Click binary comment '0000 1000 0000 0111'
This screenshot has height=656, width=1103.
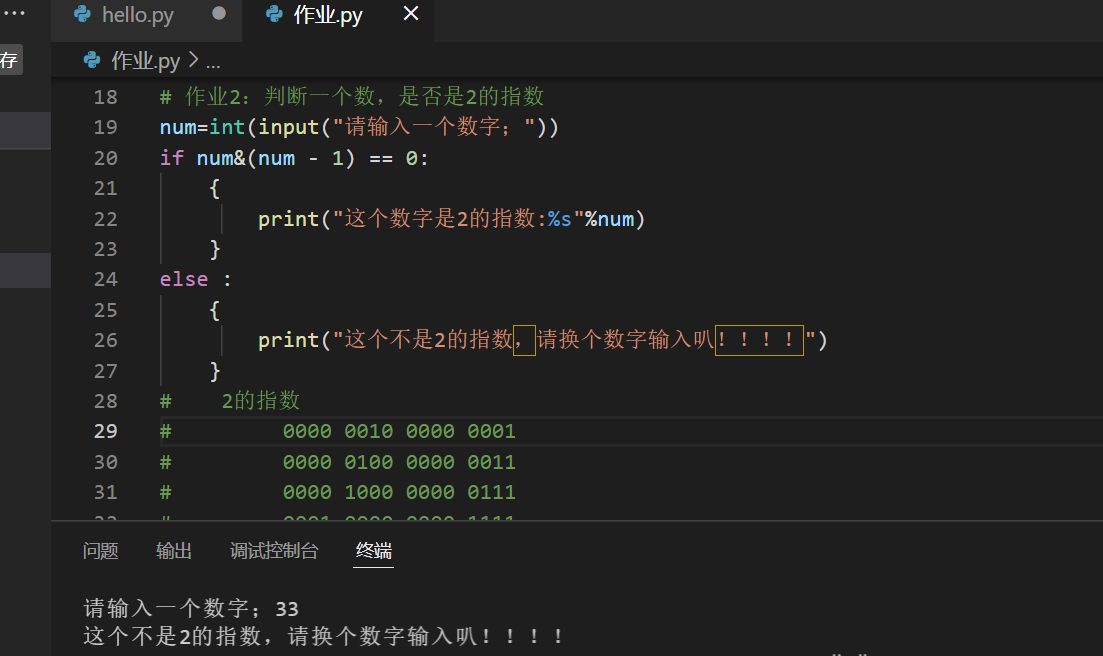[x=399, y=492]
